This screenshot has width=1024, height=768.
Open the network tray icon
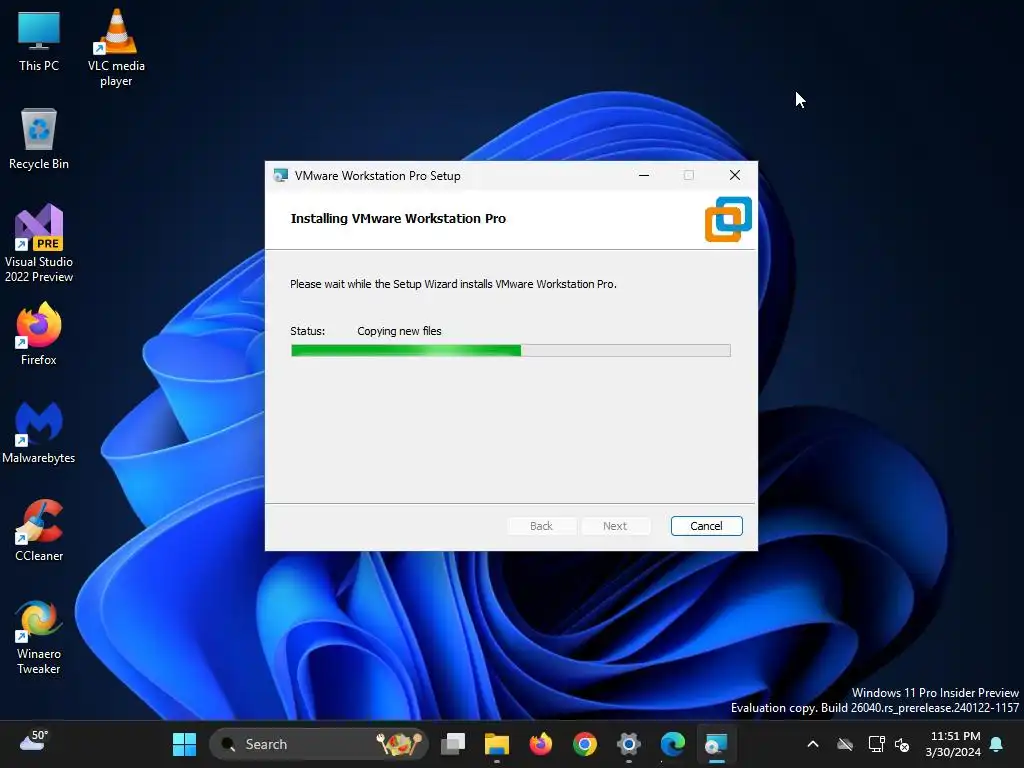876,744
